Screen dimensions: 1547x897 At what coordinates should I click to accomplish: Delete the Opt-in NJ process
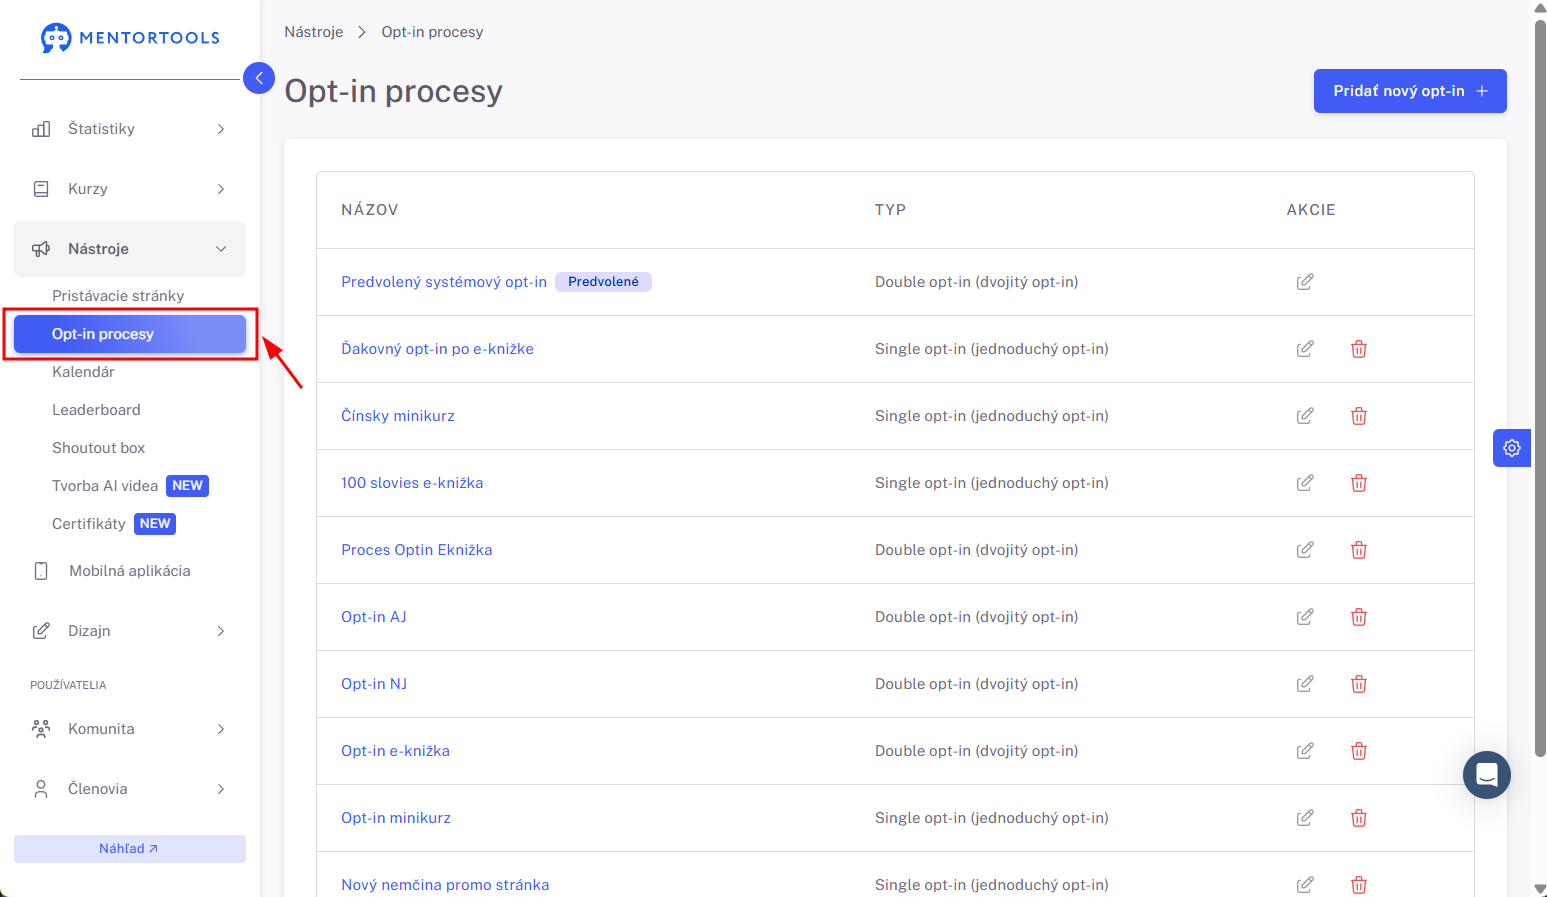coord(1359,684)
